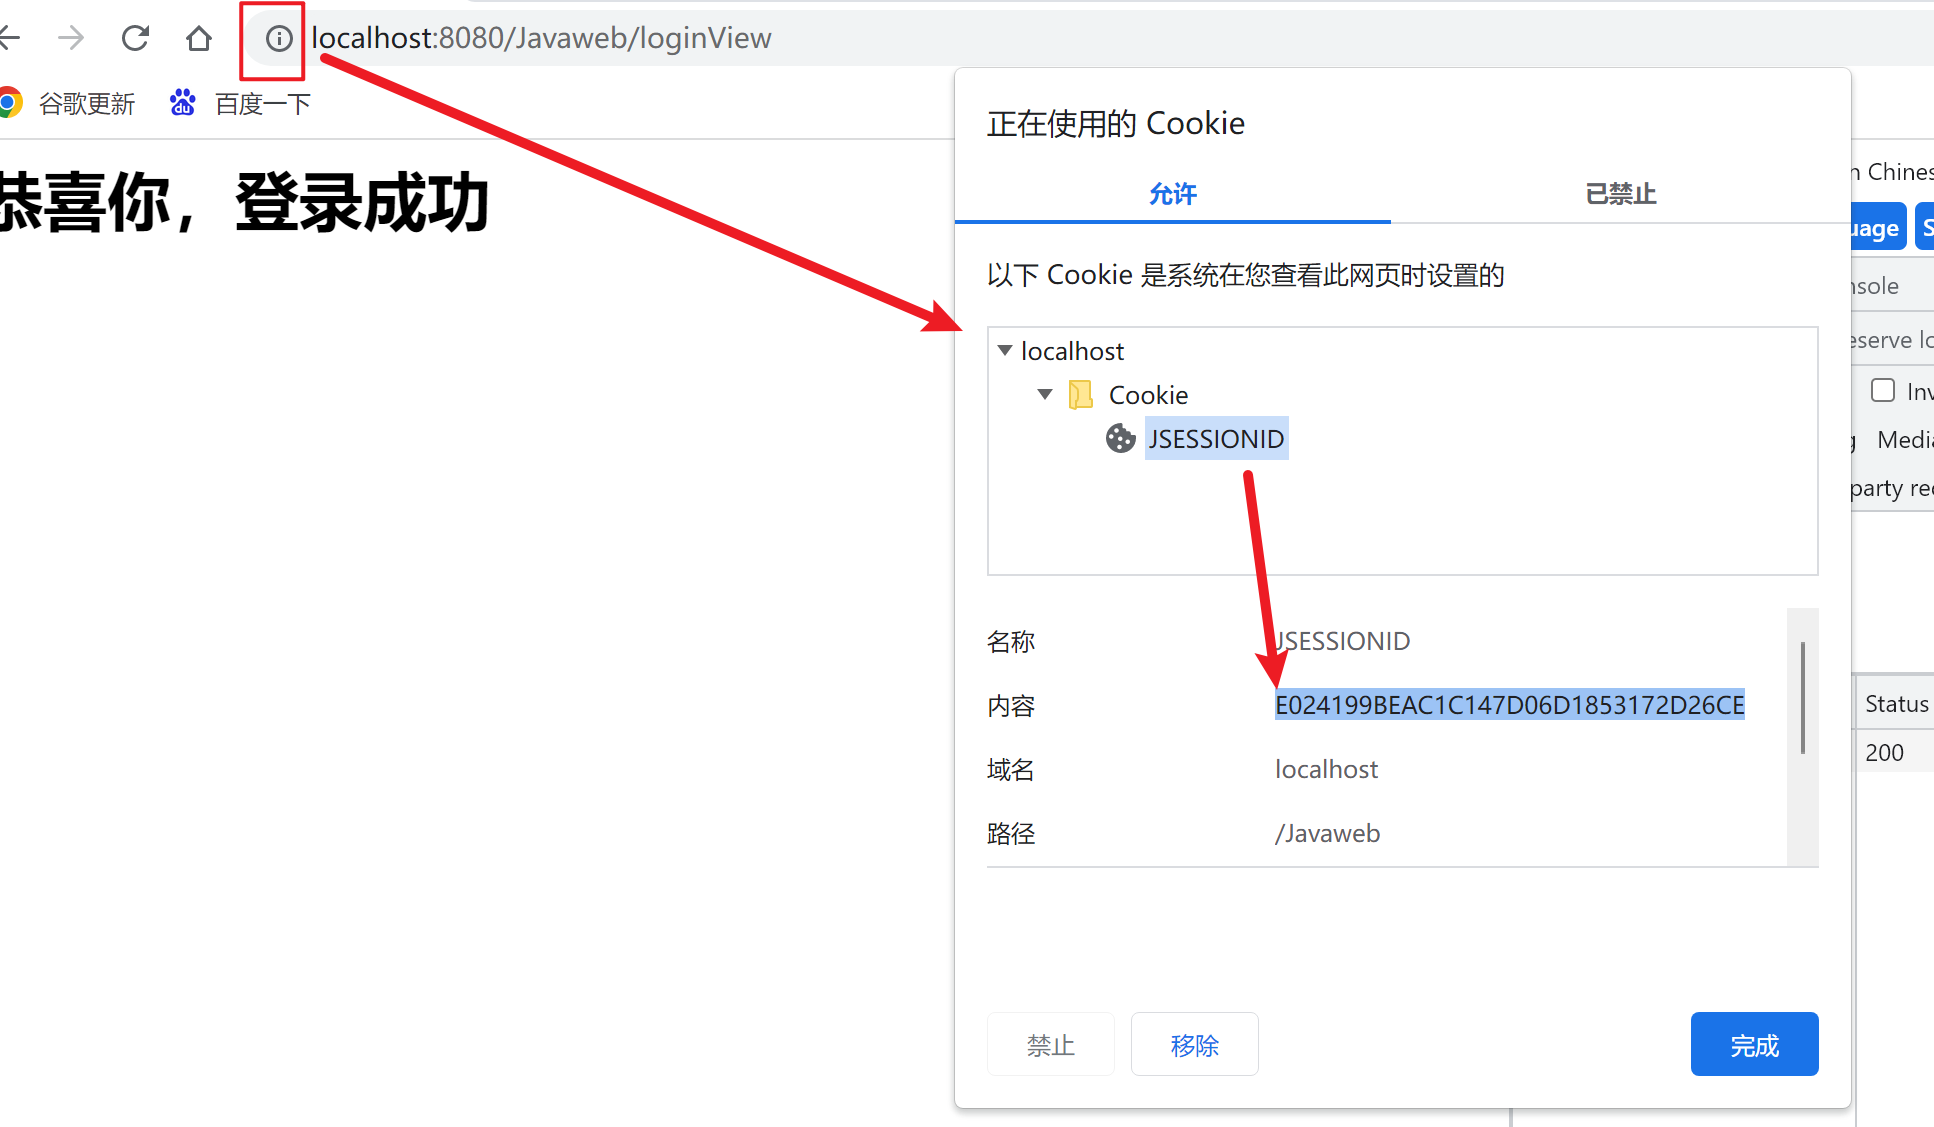Switch to the 已禁止 tab
This screenshot has width=1934, height=1127.
tap(1620, 194)
